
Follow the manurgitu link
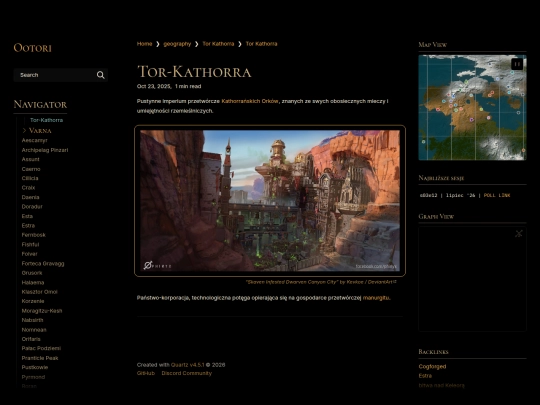(x=376, y=298)
